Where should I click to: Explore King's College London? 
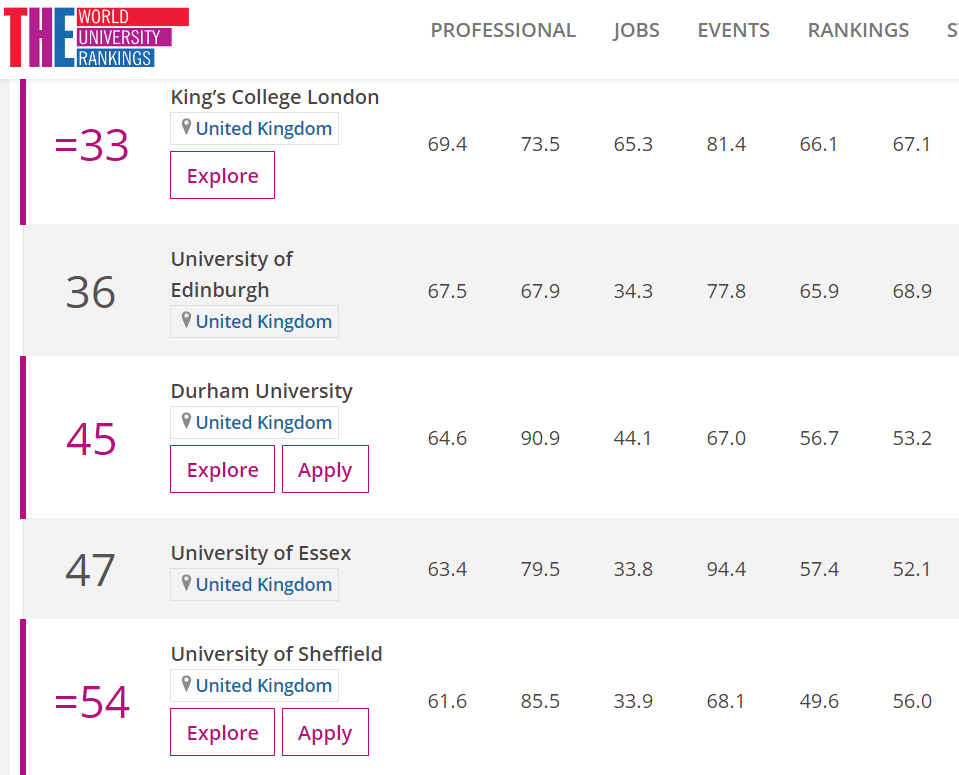click(x=222, y=176)
